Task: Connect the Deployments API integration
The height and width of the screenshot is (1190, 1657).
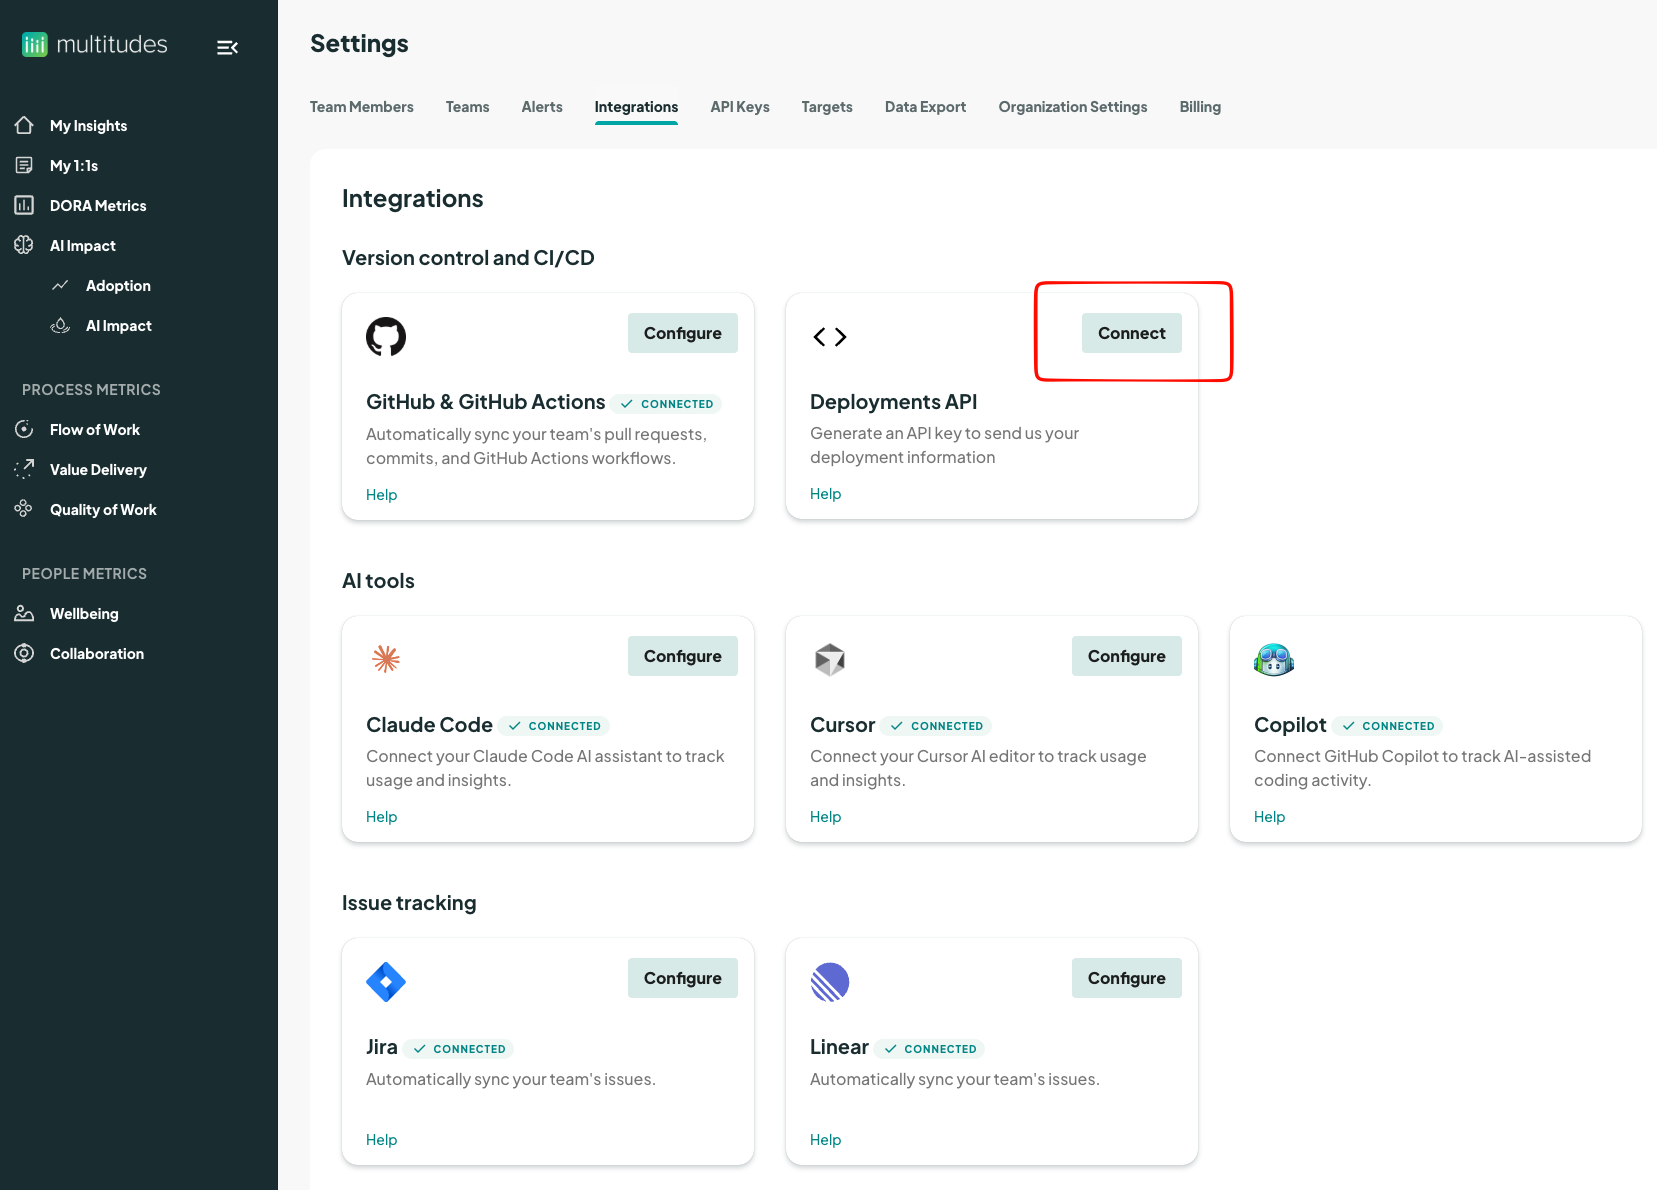Action: (1131, 333)
